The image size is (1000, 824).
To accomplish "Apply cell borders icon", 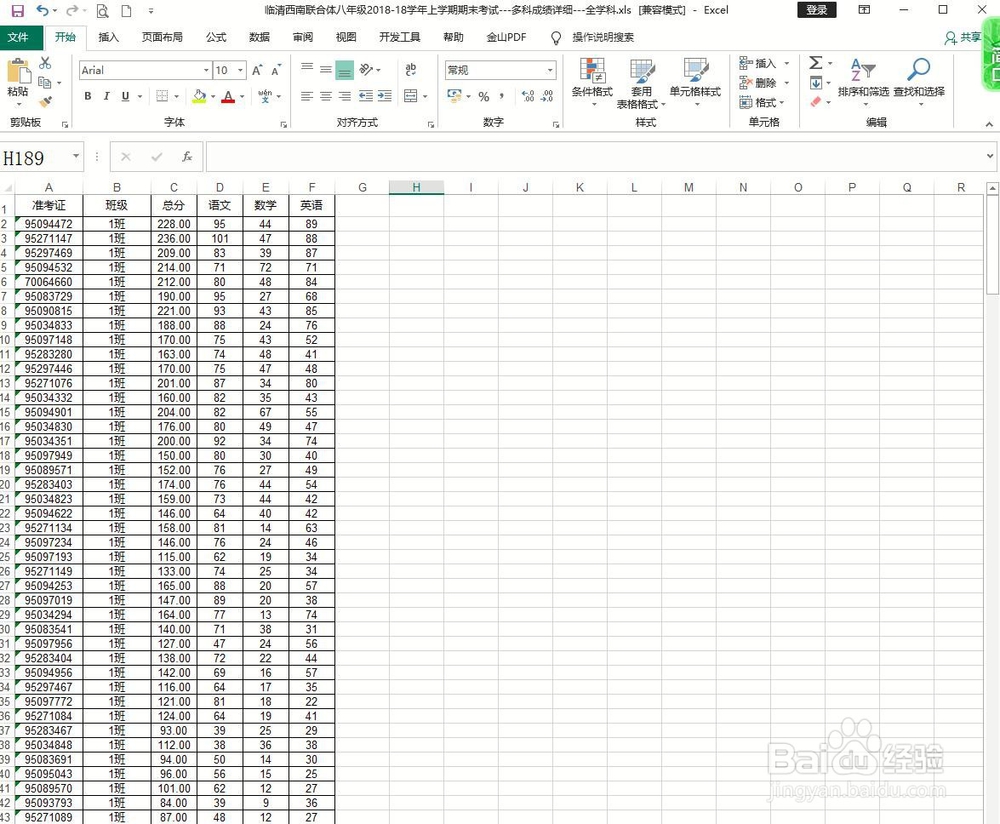I will 162,96.
